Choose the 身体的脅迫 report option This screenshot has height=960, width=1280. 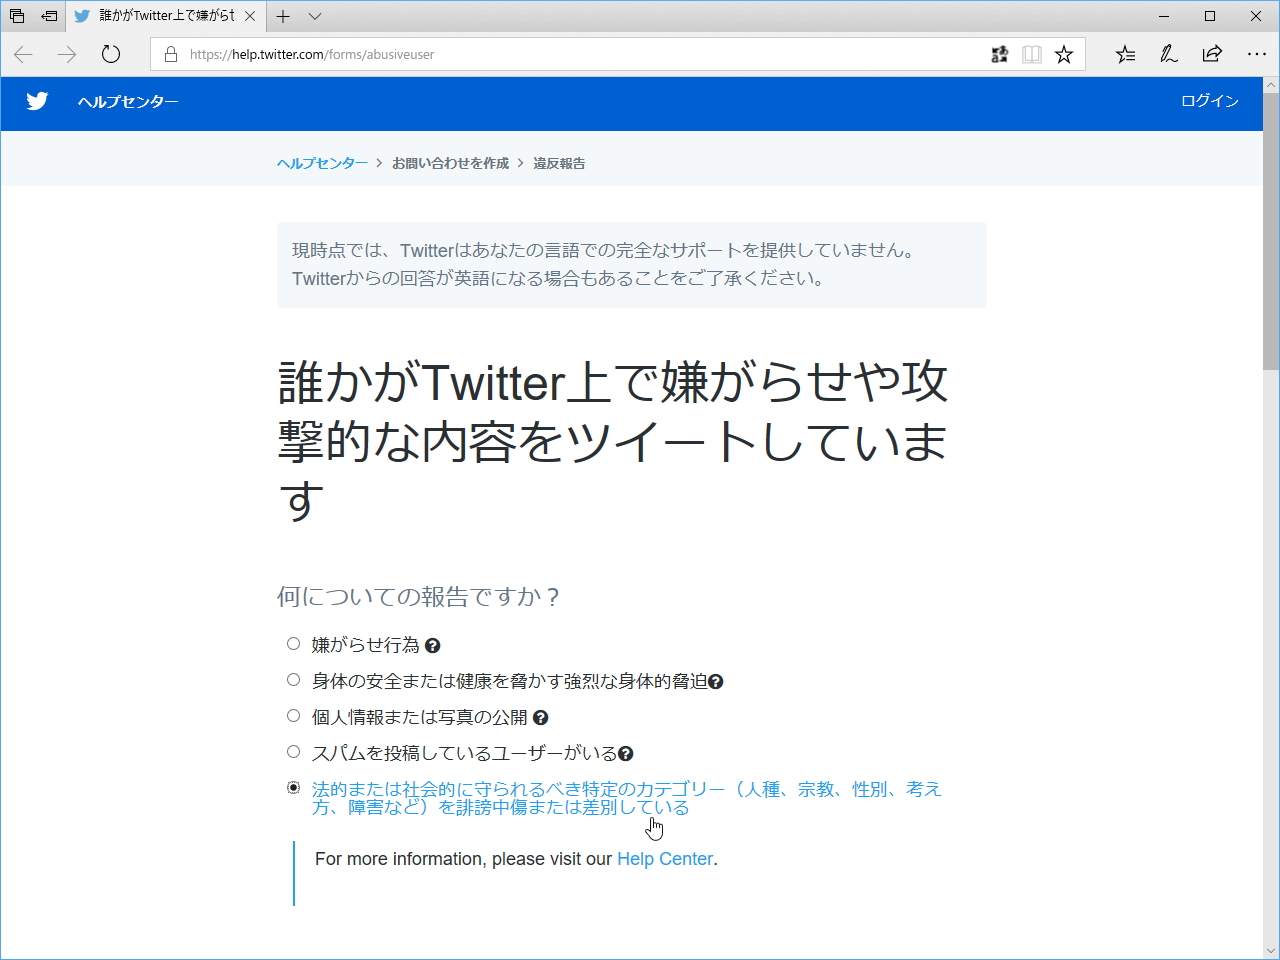tap(293, 679)
